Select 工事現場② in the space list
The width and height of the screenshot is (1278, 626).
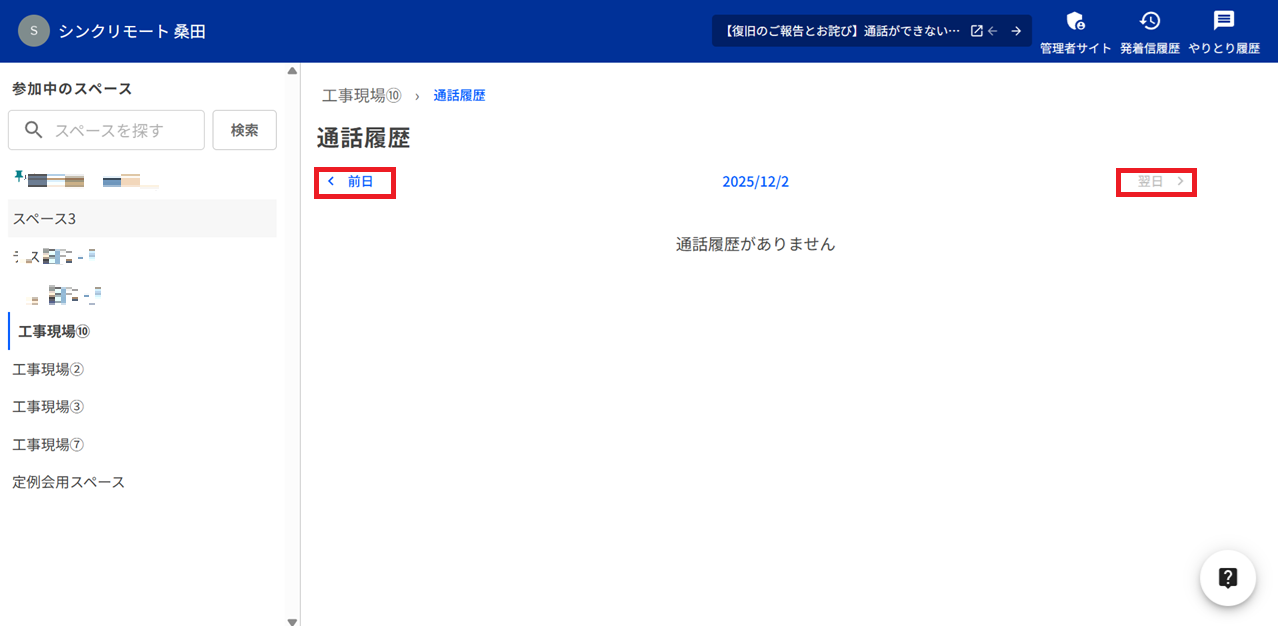point(47,369)
